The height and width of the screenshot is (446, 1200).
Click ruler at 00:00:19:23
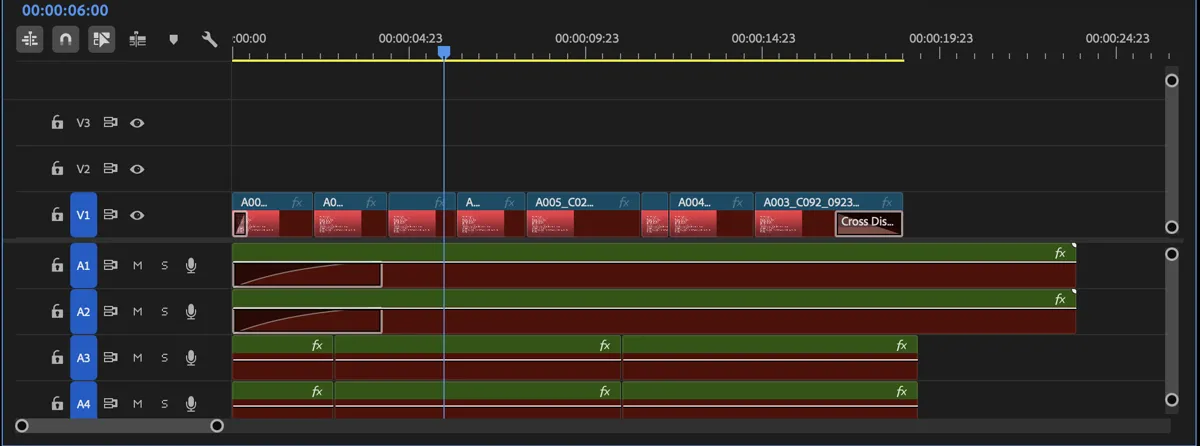[940, 38]
